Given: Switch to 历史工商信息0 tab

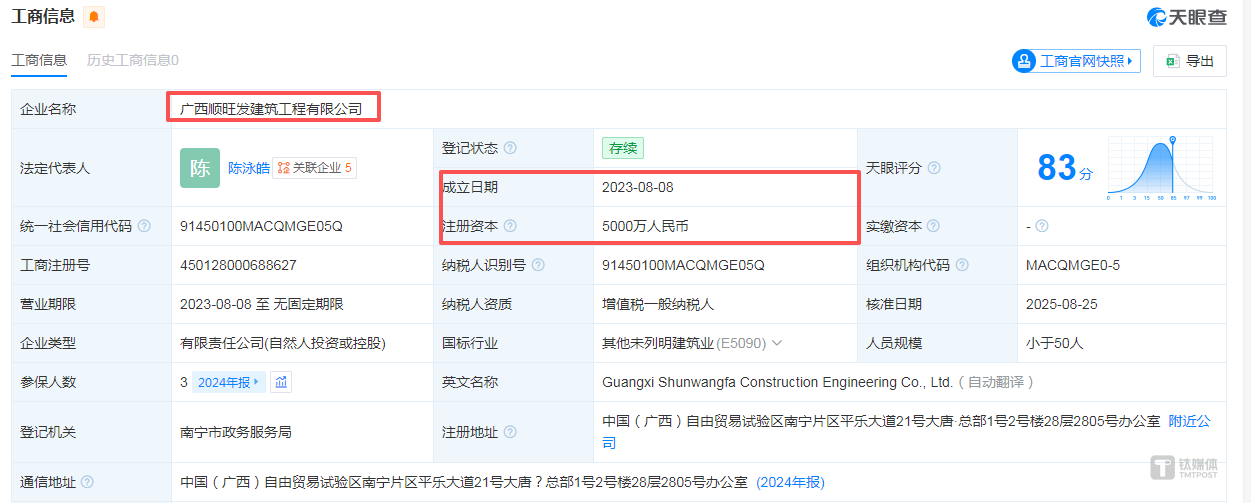Looking at the screenshot, I should 133,60.
